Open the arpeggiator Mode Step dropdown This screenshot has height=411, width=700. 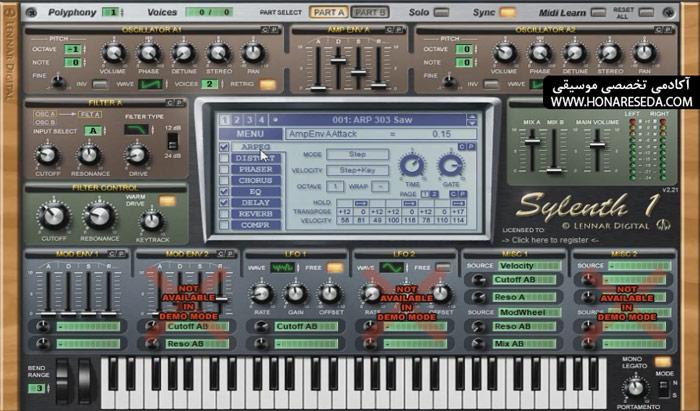(357, 154)
